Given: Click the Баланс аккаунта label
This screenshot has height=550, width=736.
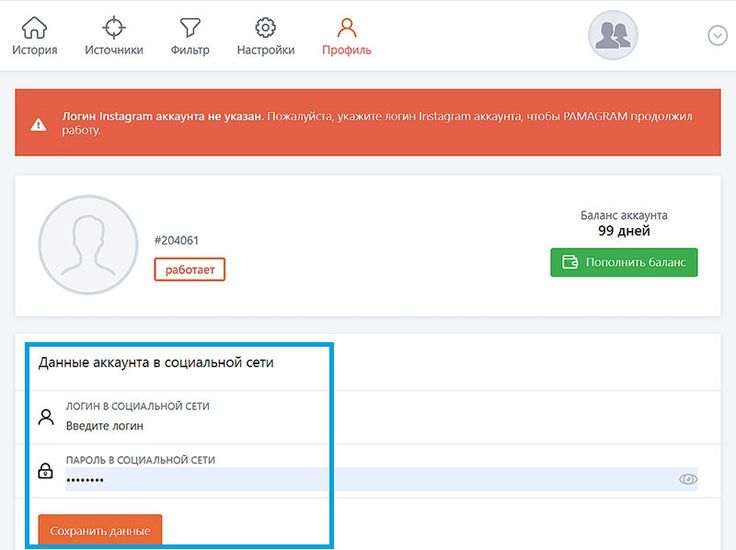Looking at the screenshot, I should point(624,215).
